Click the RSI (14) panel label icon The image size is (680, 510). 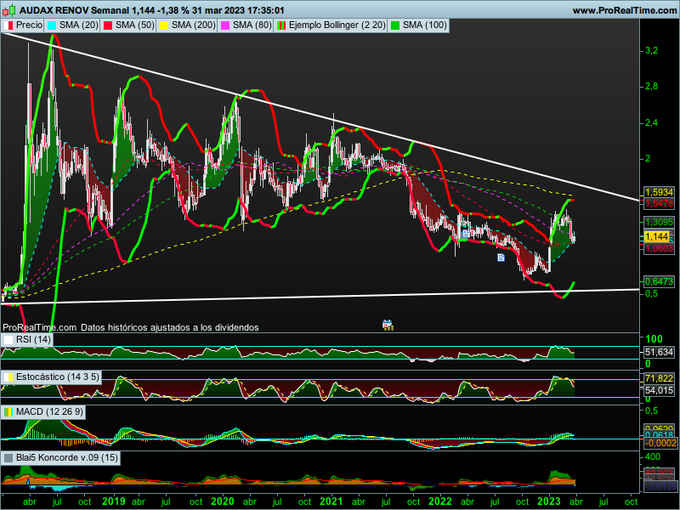(9, 340)
